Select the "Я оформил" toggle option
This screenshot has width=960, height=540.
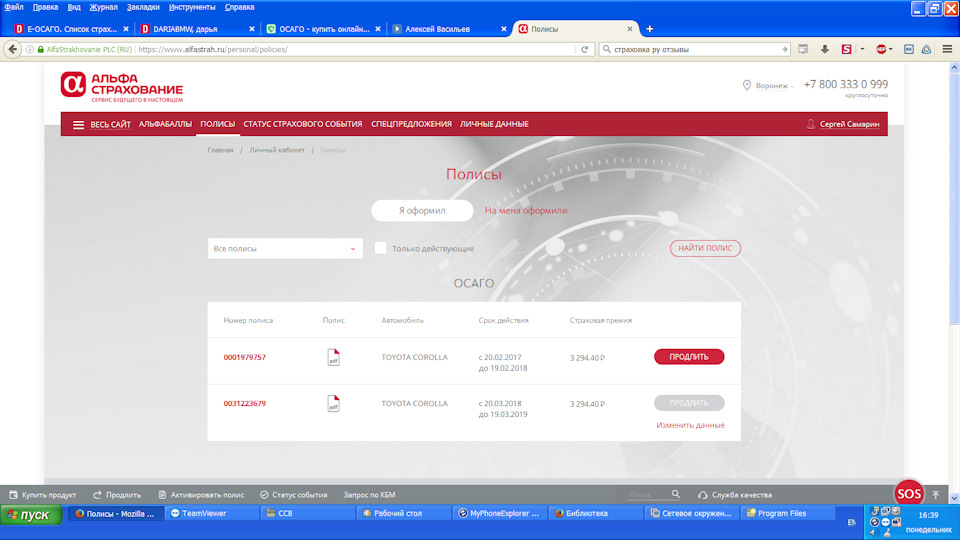click(422, 211)
